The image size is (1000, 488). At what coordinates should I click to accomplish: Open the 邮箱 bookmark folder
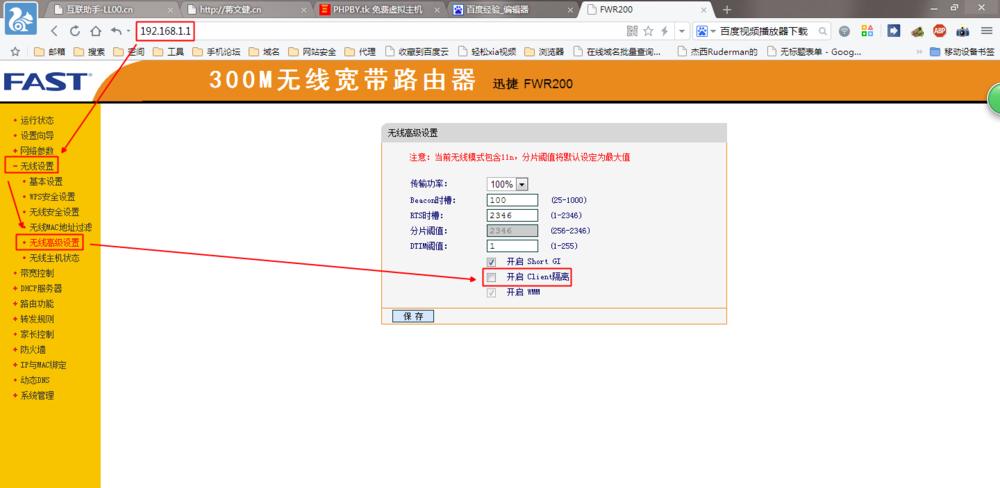tap(48, 52)
